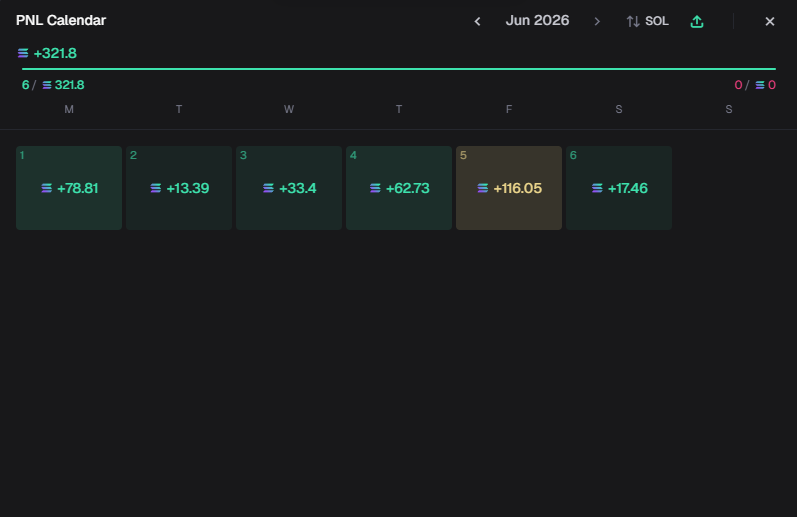Close the PNL Calendar panel
Viewport: 797px width, 517px height.
point(770,21)
